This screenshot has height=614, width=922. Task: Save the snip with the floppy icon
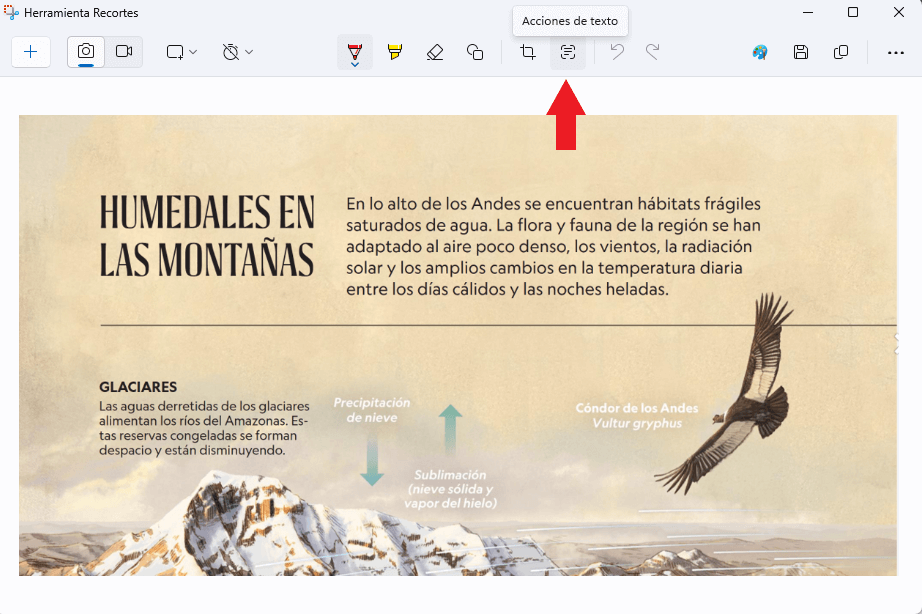pyautogui.click(x=800, y=52)
